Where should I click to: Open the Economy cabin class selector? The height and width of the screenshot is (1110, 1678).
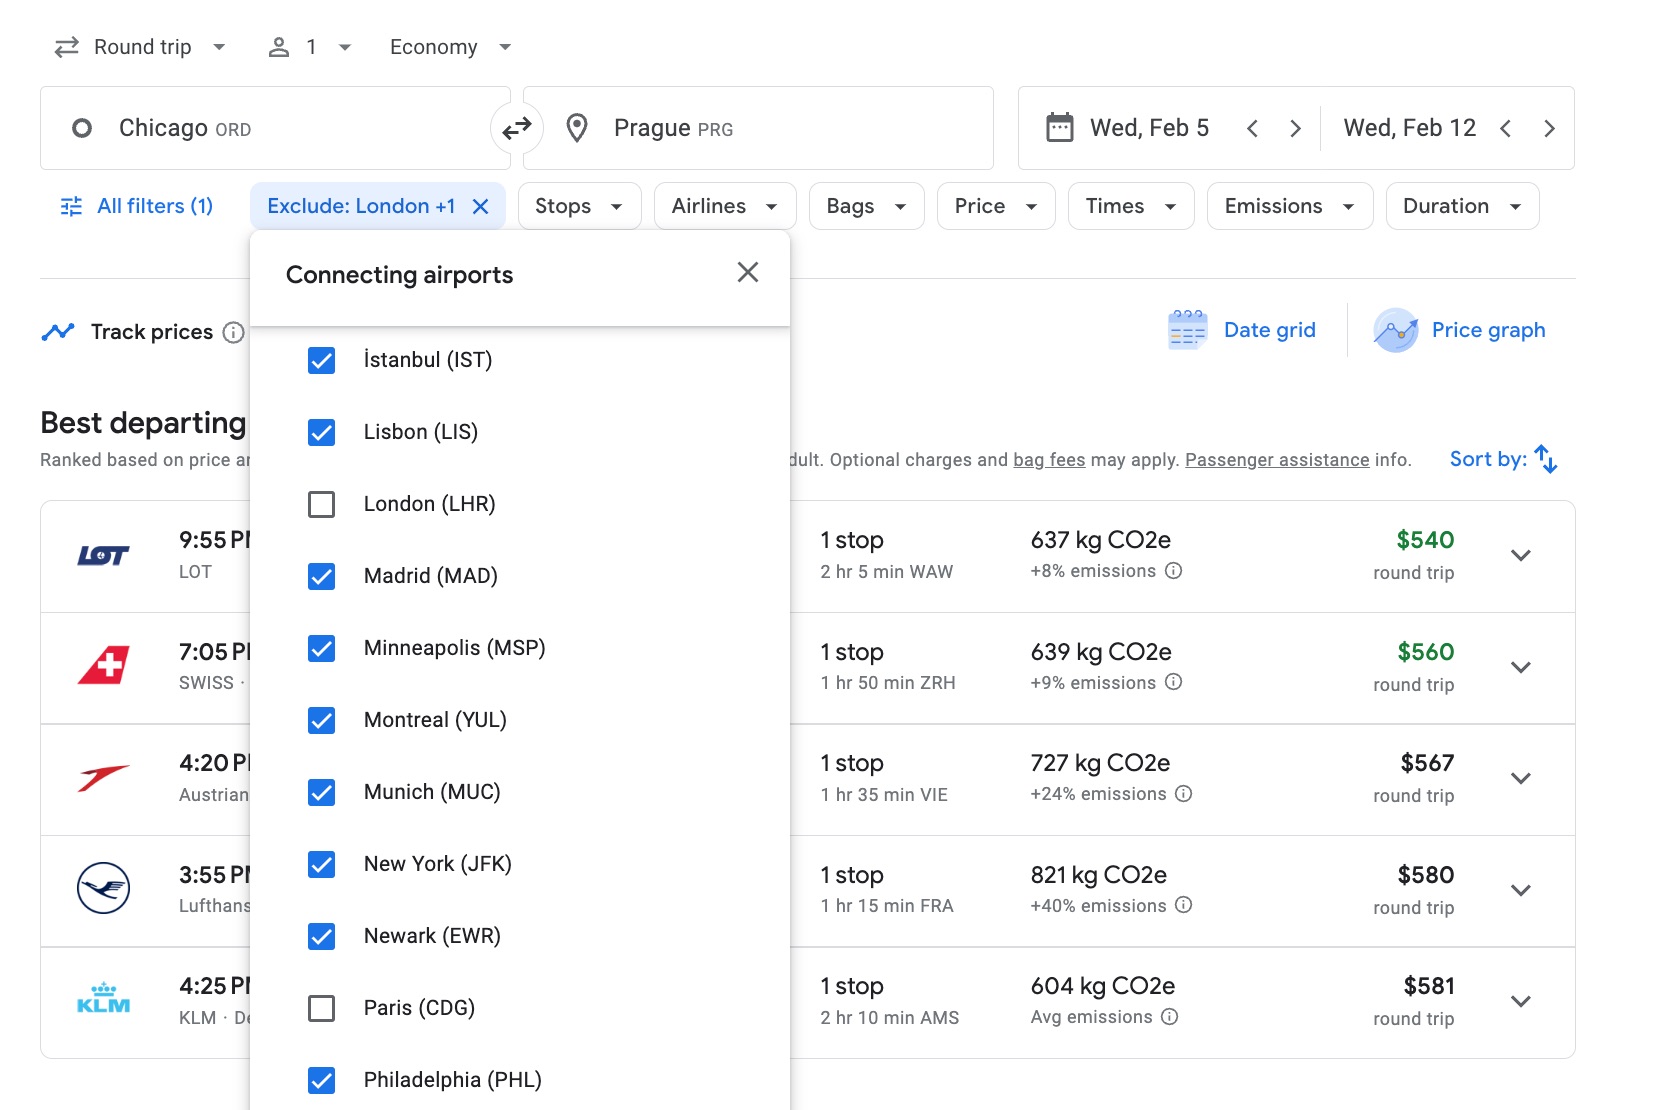tap(450, 46)
